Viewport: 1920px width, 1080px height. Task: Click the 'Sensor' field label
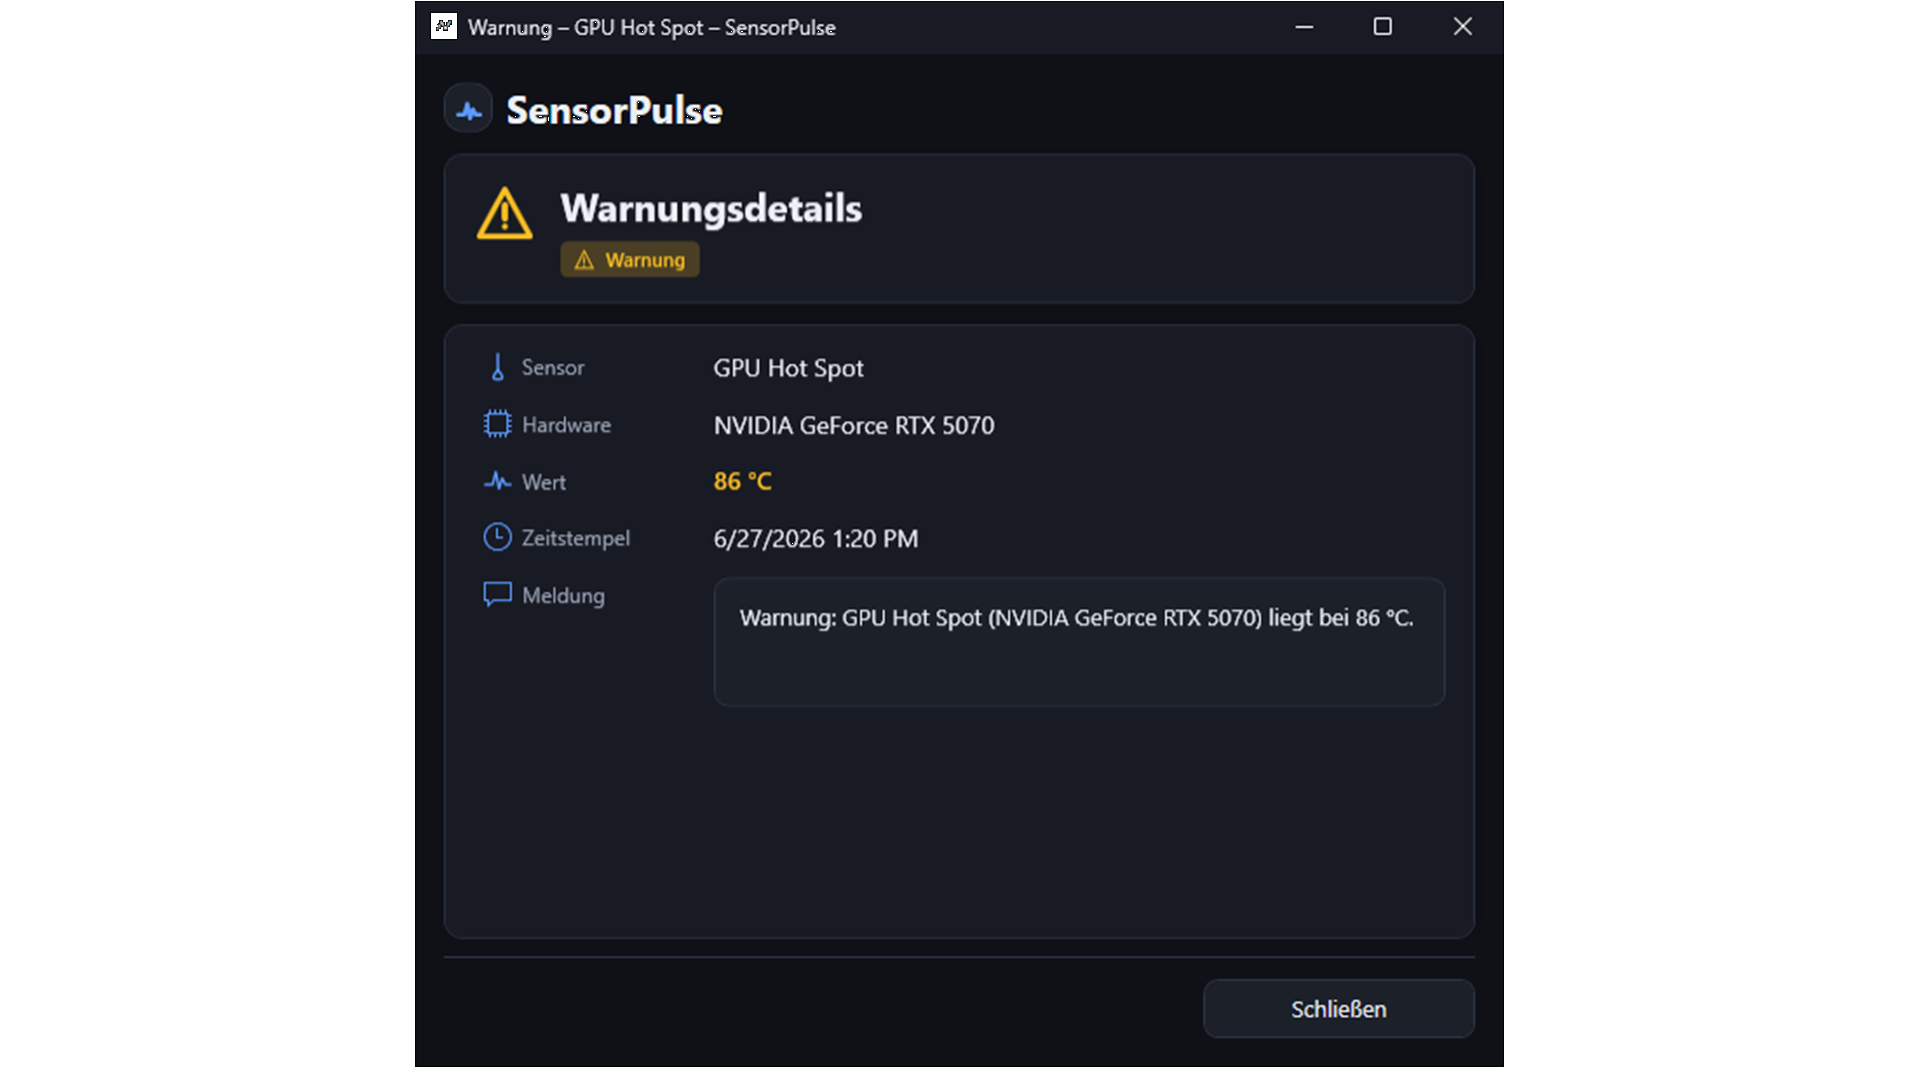552,367
